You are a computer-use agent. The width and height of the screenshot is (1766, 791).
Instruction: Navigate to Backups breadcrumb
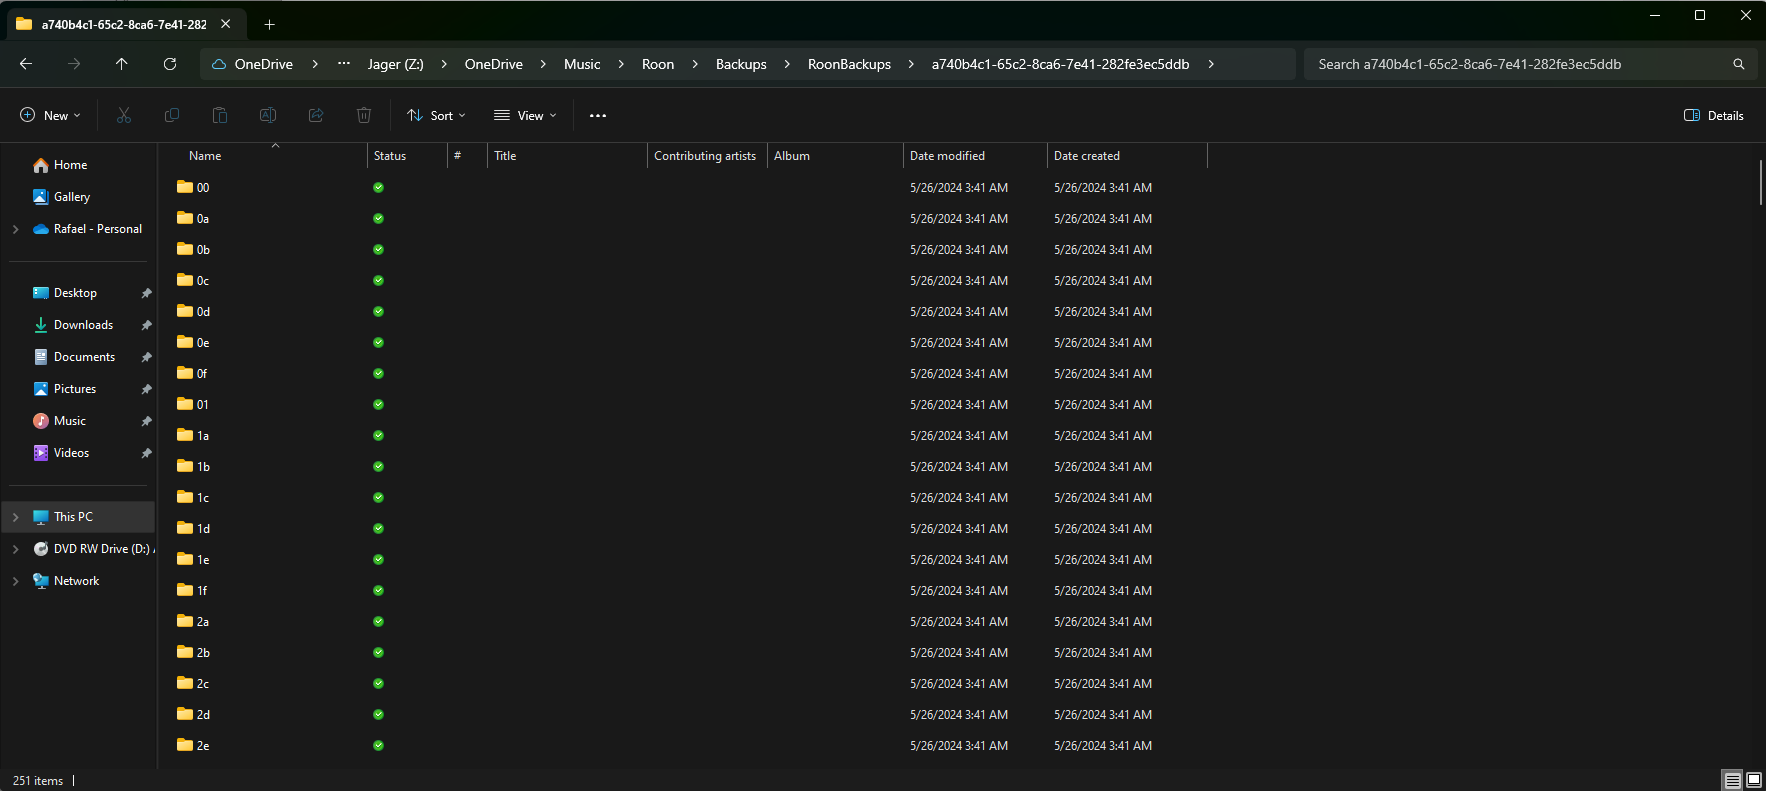(x=741, y=64)
